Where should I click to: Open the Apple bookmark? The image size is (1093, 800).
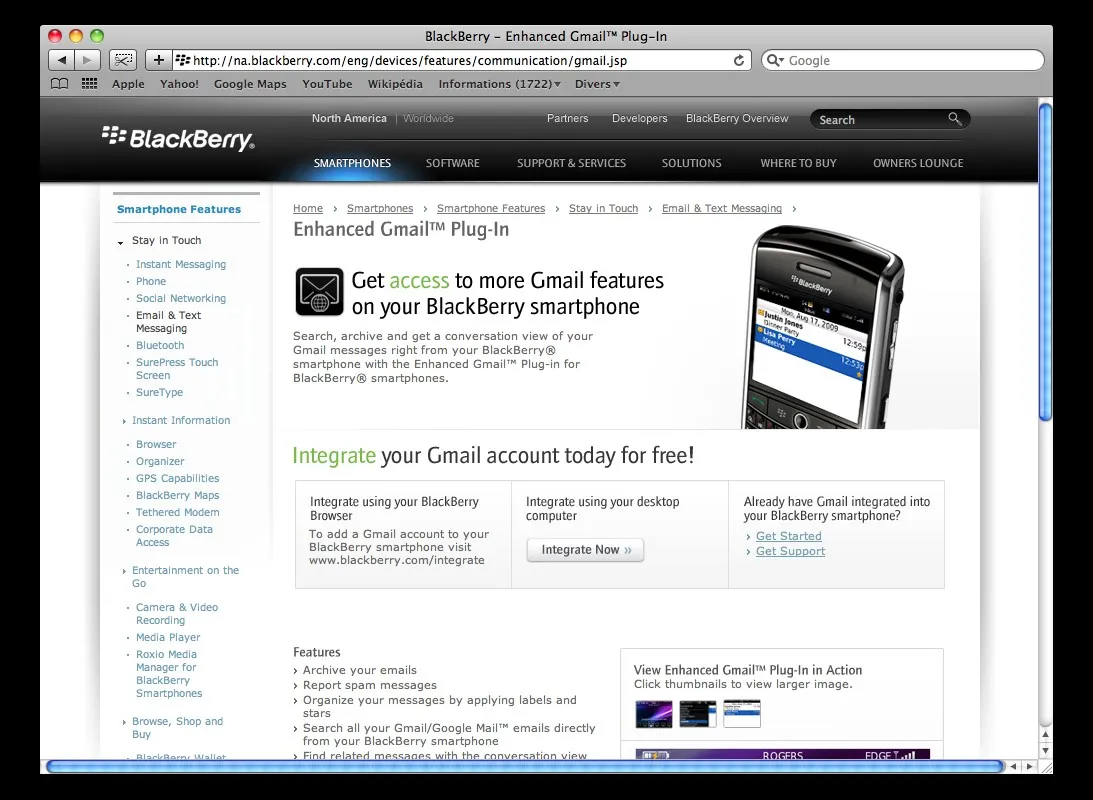128,84
